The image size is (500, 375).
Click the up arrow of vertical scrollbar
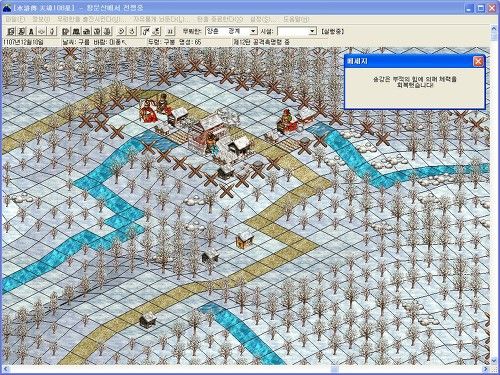click(494, 28)
